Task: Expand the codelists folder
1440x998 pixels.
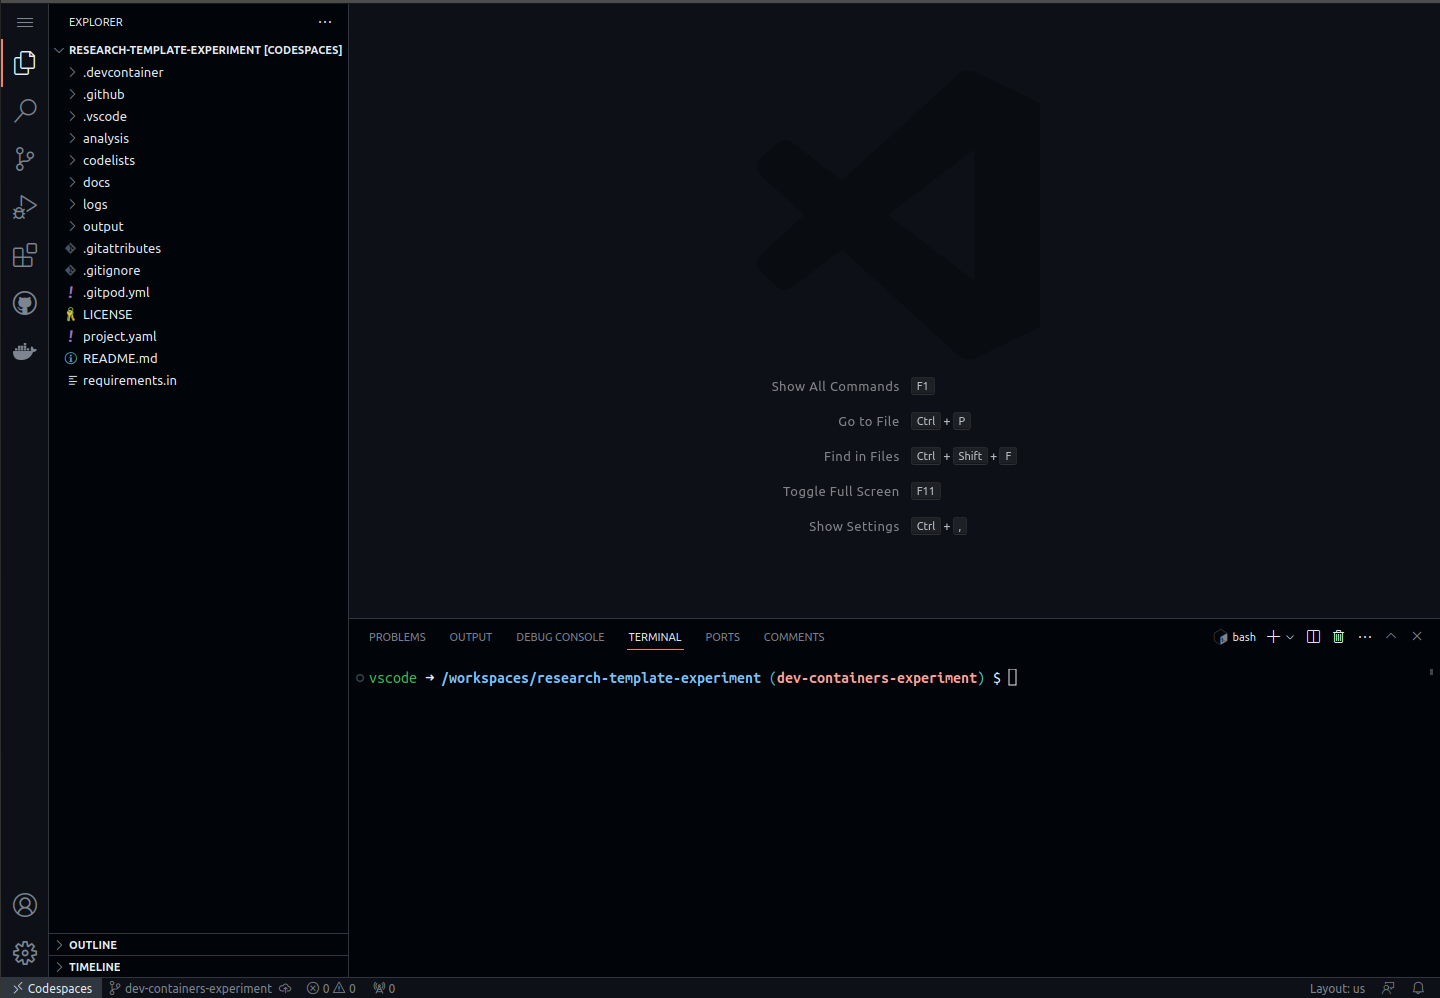Action: pos(198,160)
